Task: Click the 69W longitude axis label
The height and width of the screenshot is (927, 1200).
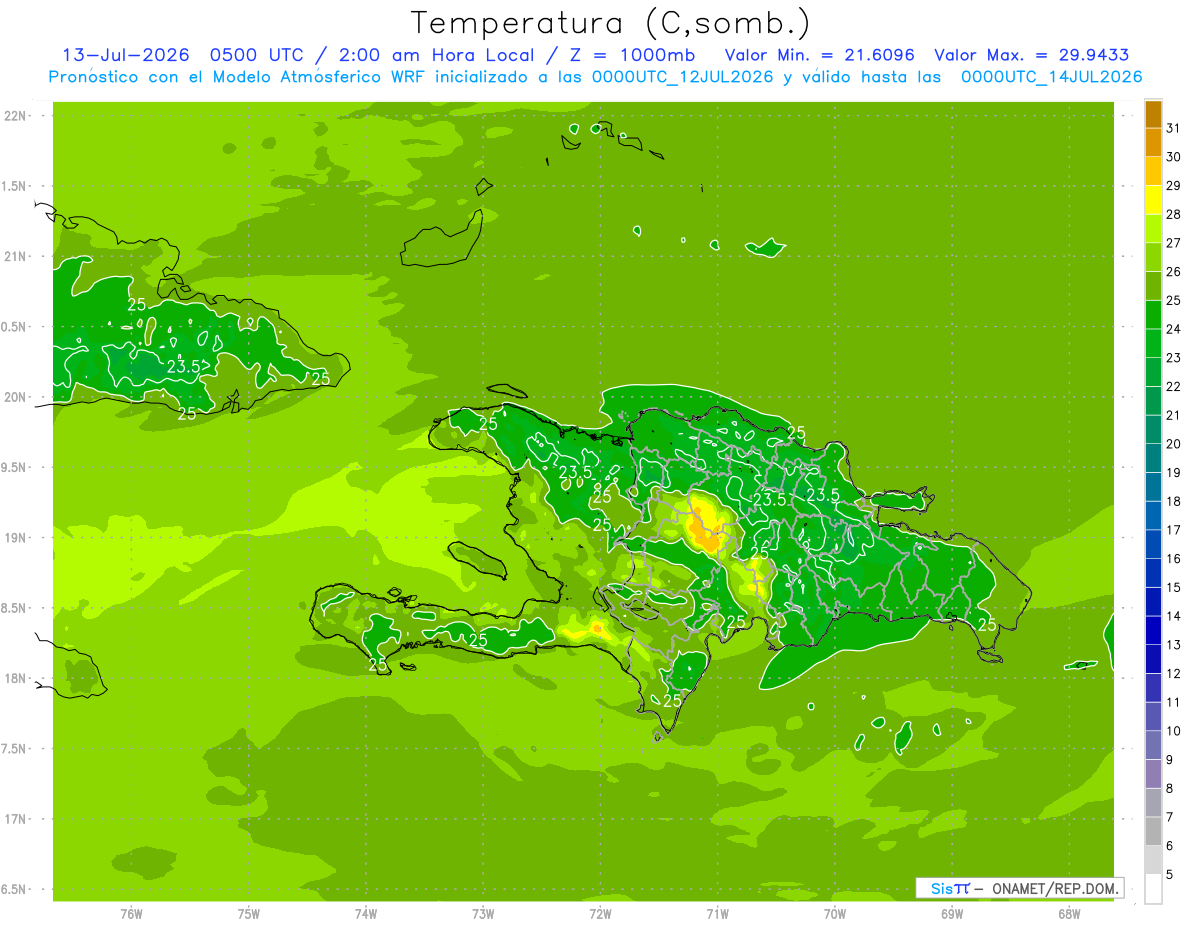Action: 952,914
